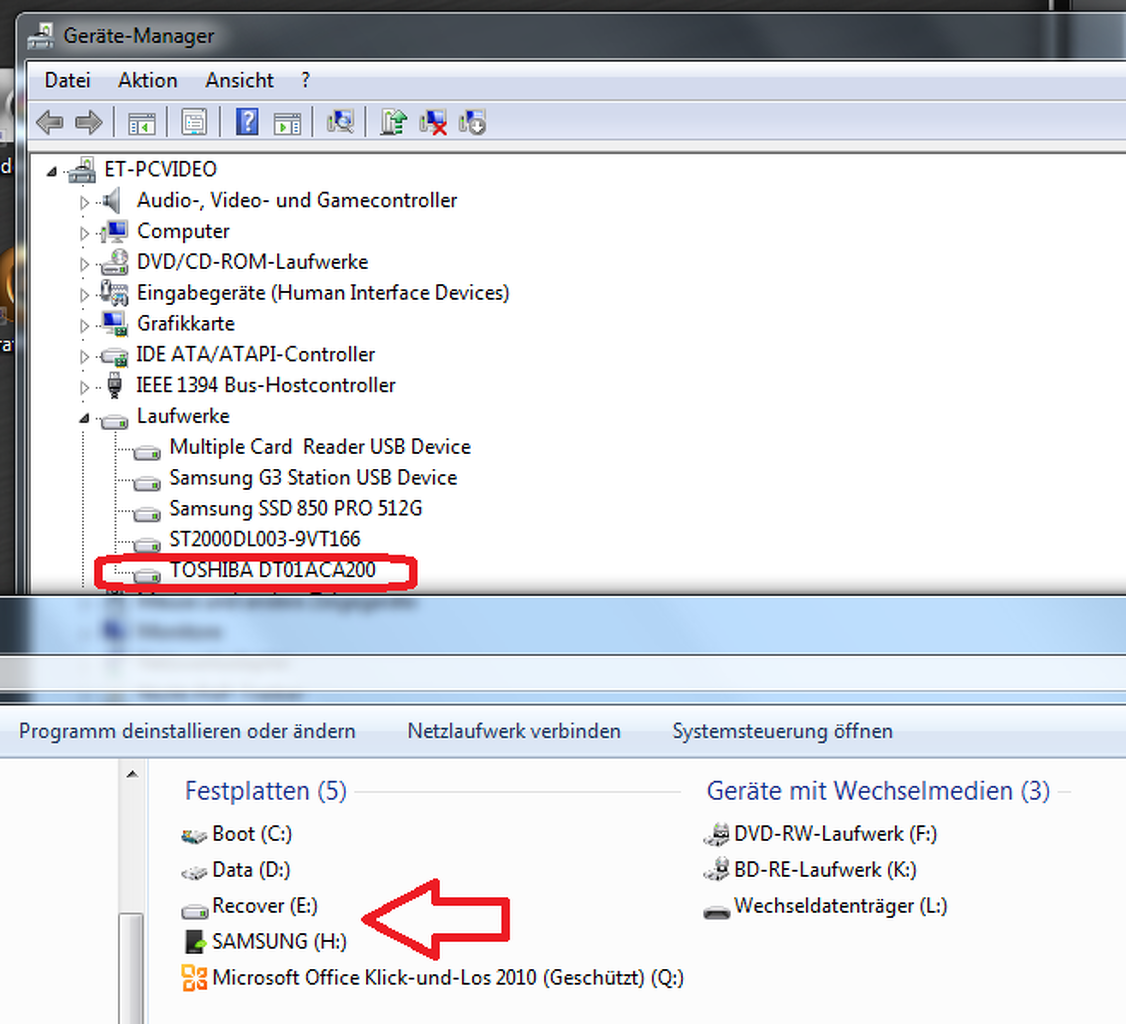The image size is (1126, 1024).
Task: Open the Properties toolbar icon
Action: 194,122
